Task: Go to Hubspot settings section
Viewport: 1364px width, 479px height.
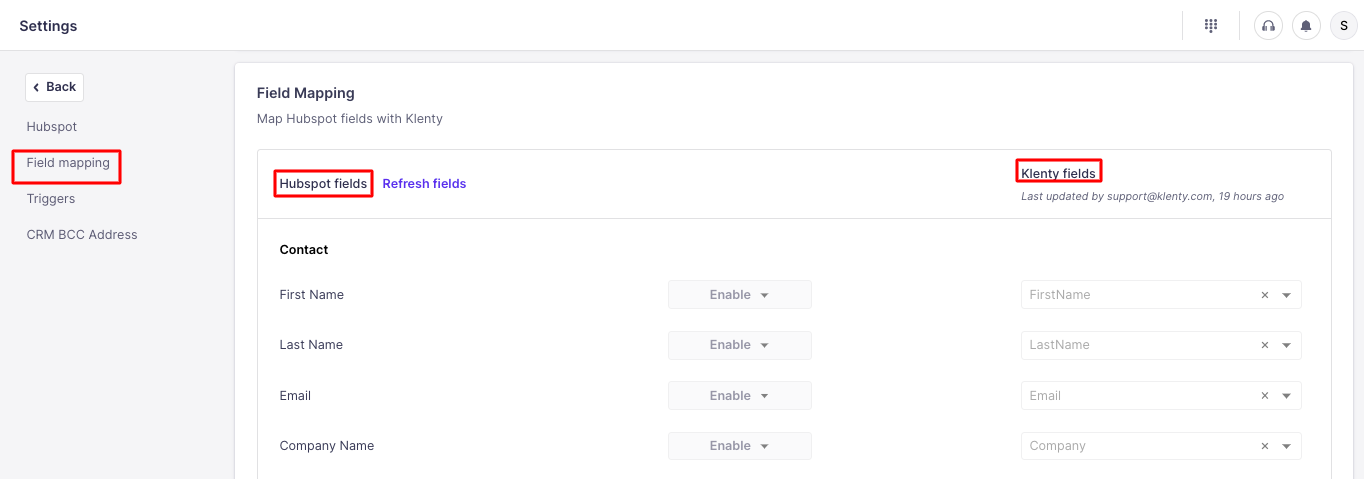Action: point(52,127)
